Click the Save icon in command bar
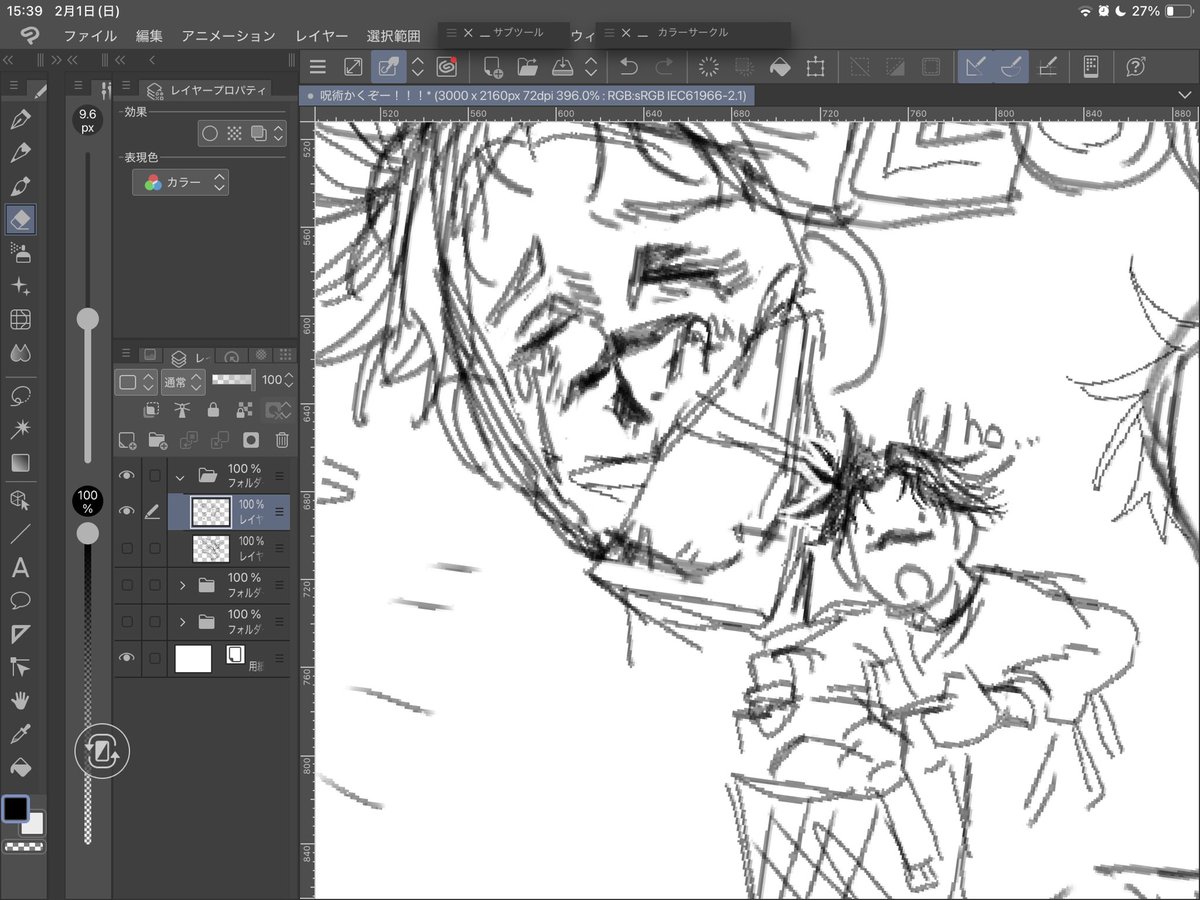 (x=562, y=67)
